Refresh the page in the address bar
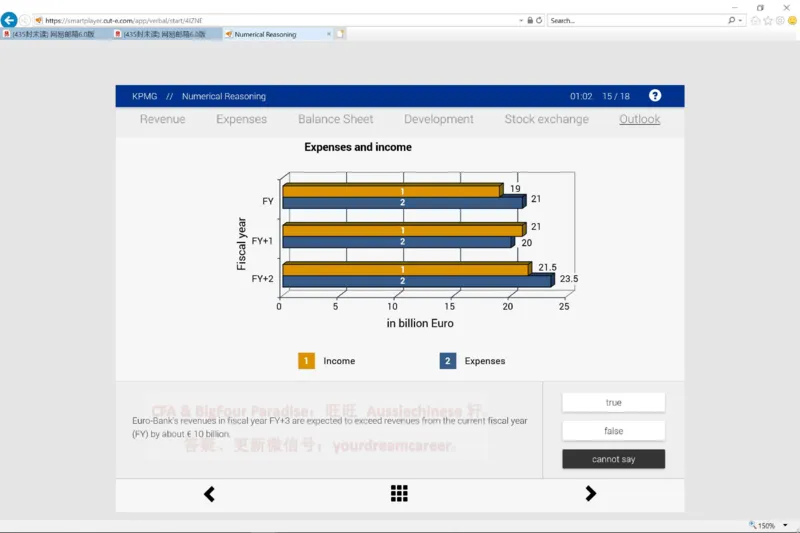Screen dimensions: 800x533 click(540, 20)
